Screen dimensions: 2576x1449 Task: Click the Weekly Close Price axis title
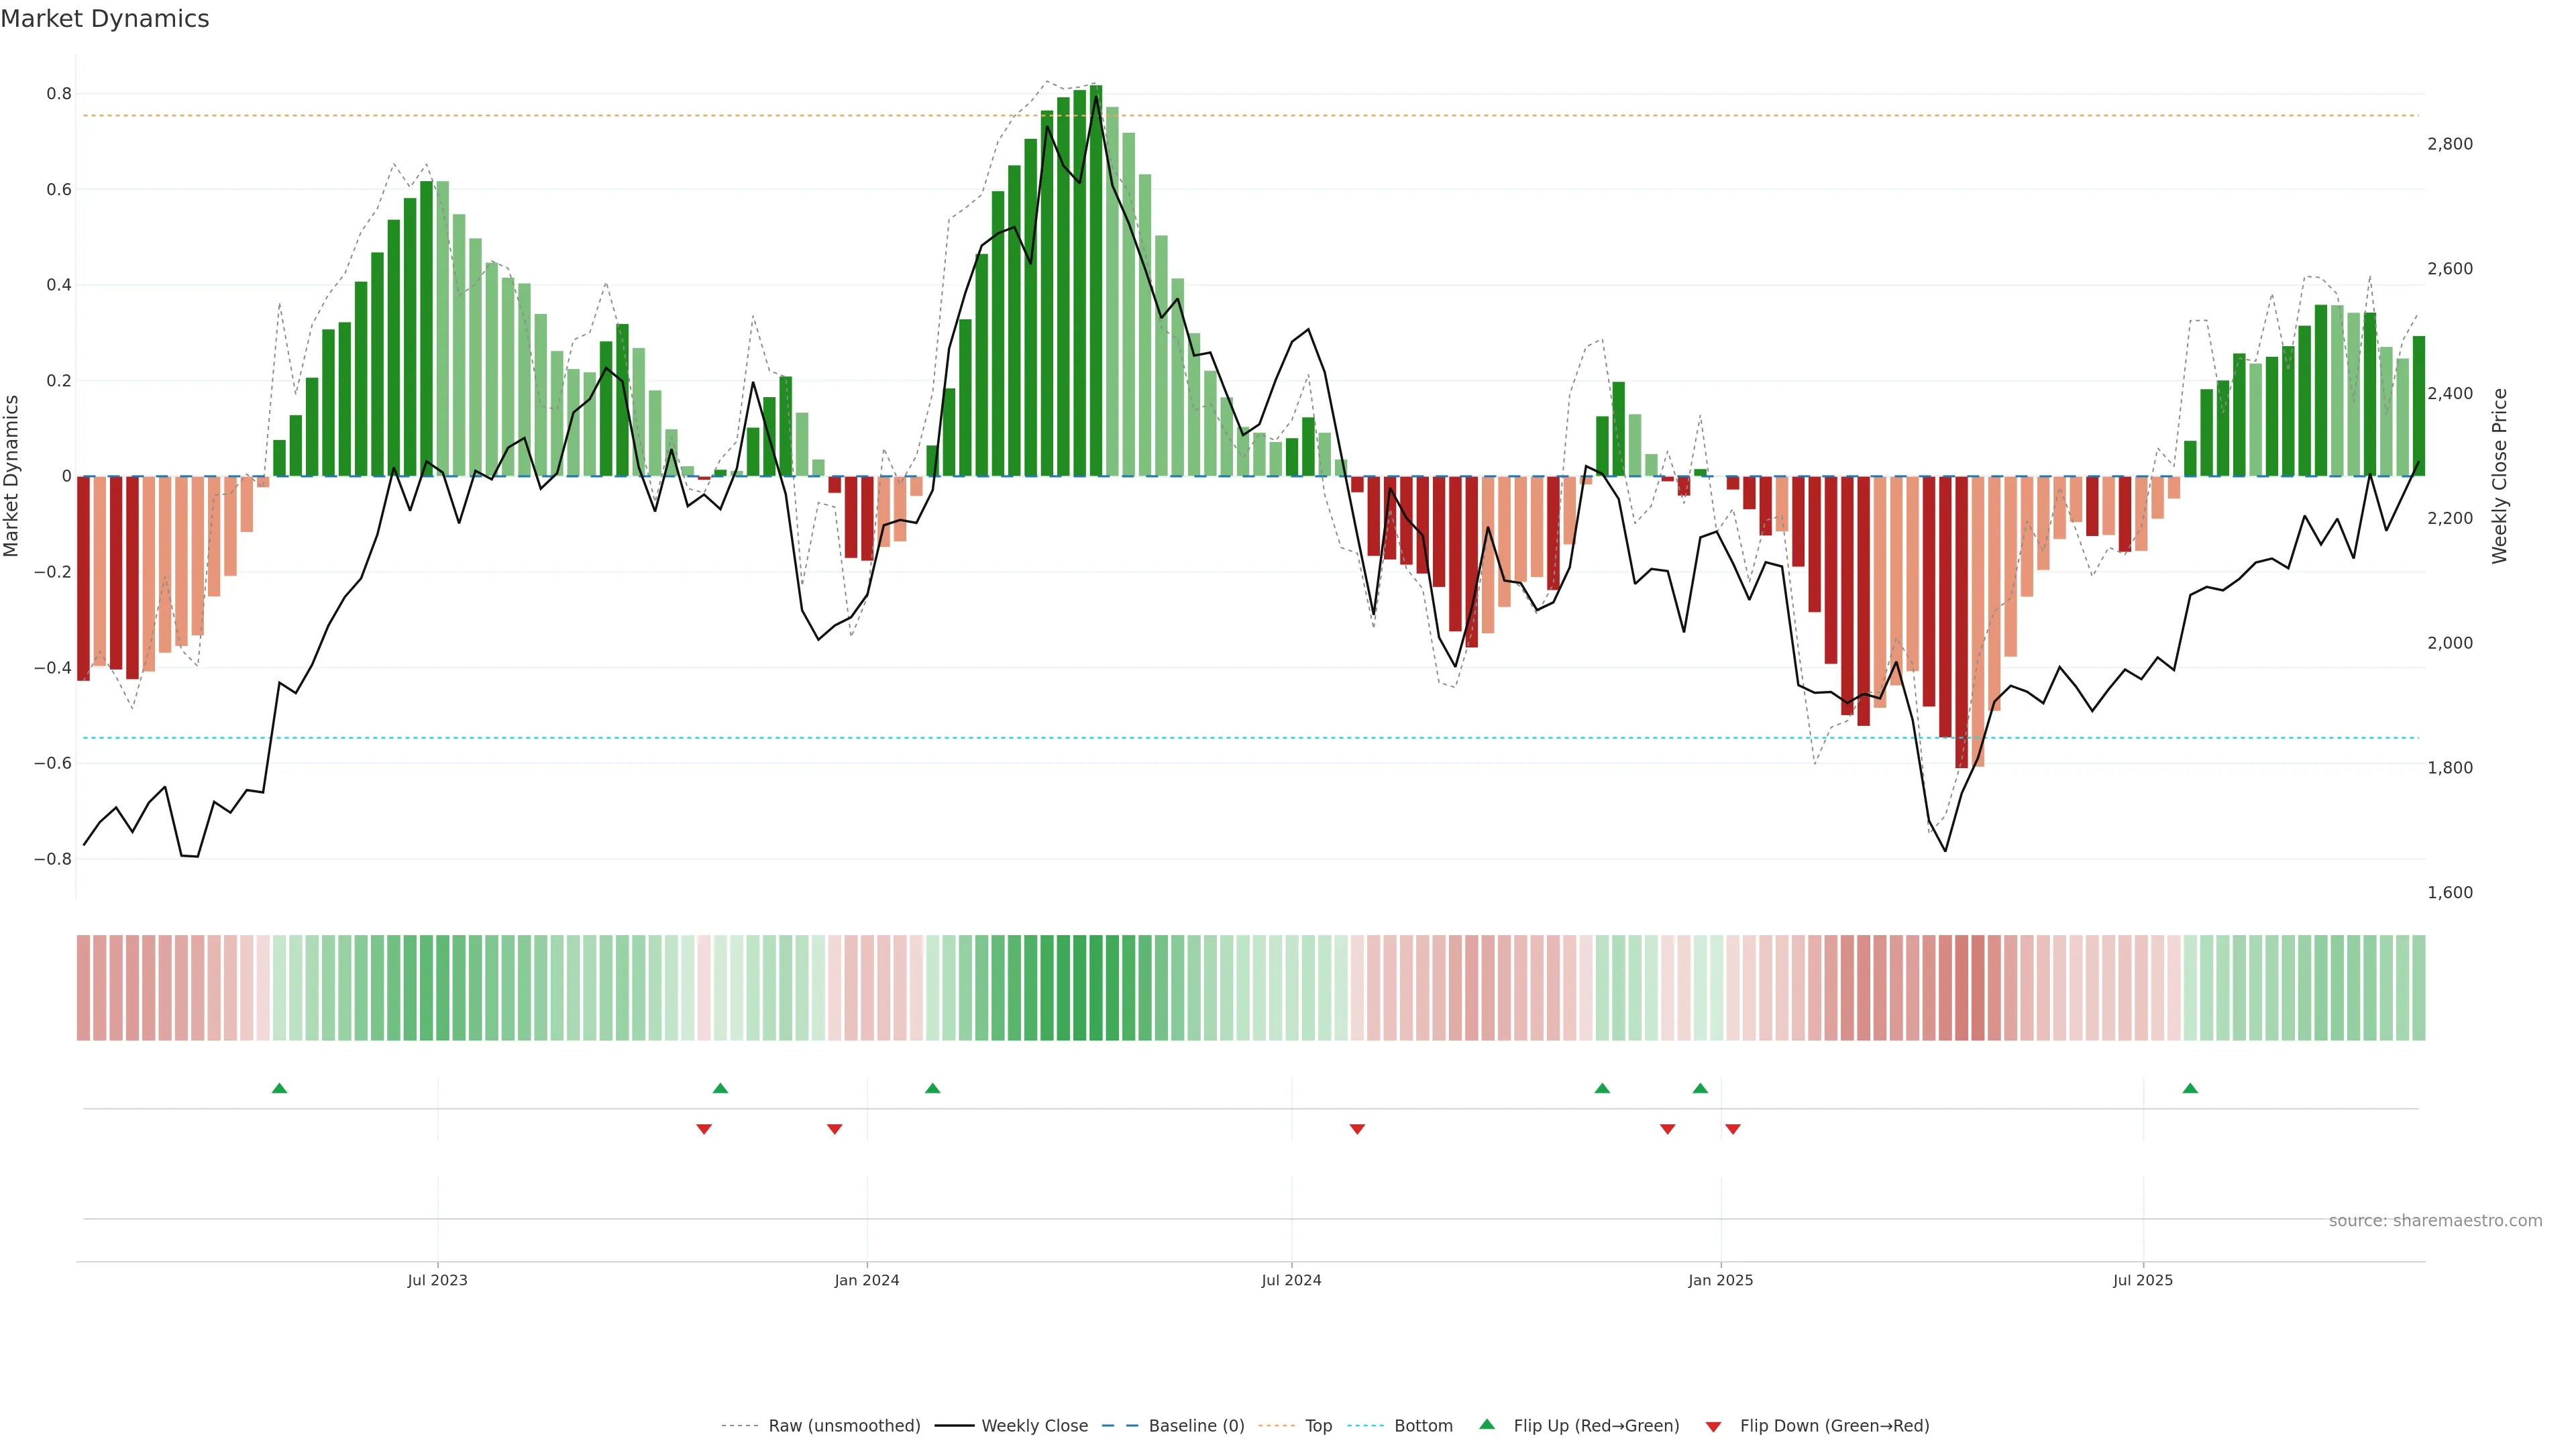pyautogui.click(x=2499, y=476)
